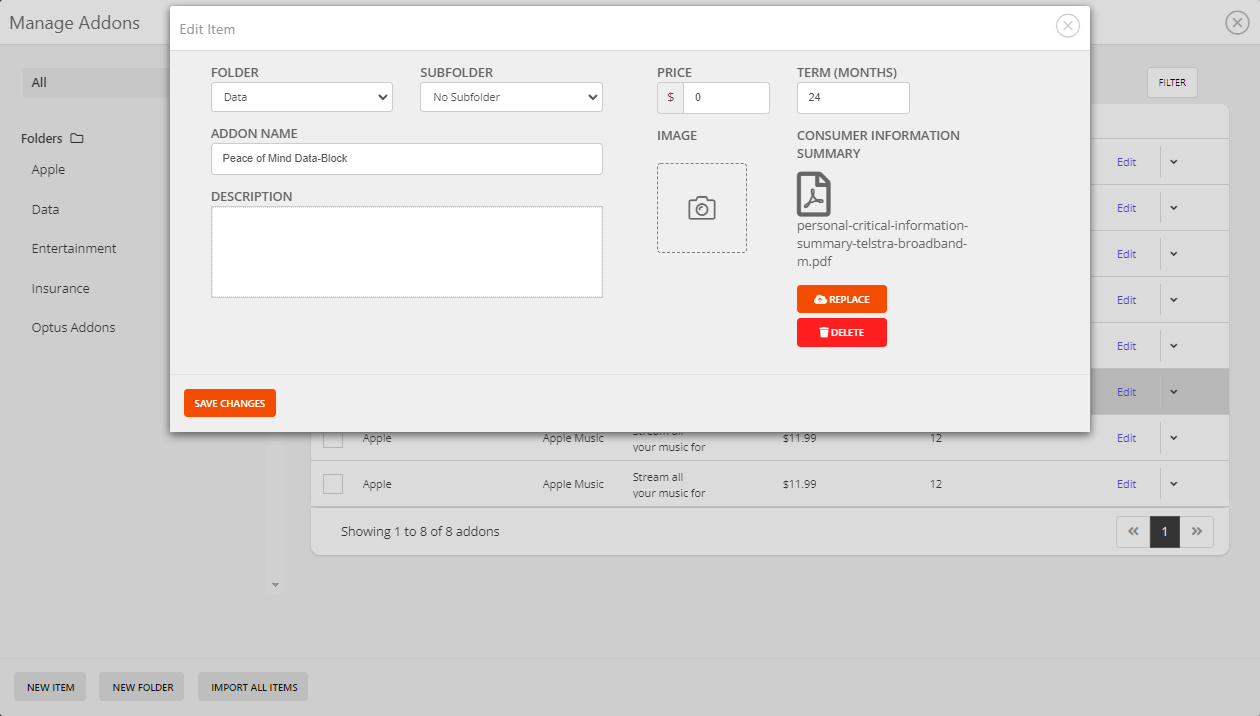Screen dimensions: 1260x716
Task: Click the Filter button
Action: click(x=1171, y=83)
